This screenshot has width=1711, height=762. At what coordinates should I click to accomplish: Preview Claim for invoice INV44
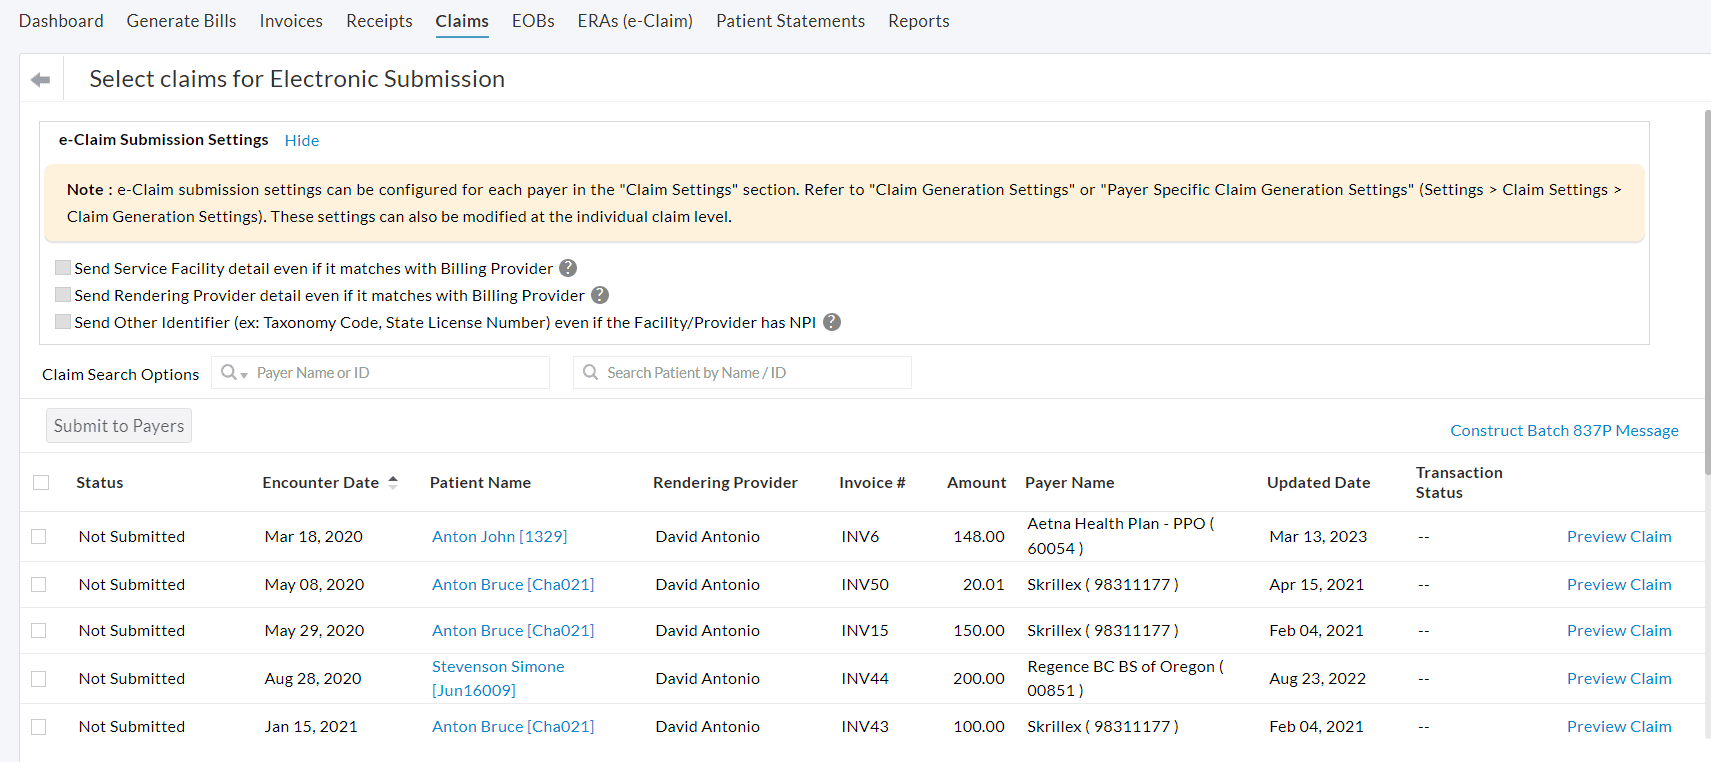[x=1618, y=678]
